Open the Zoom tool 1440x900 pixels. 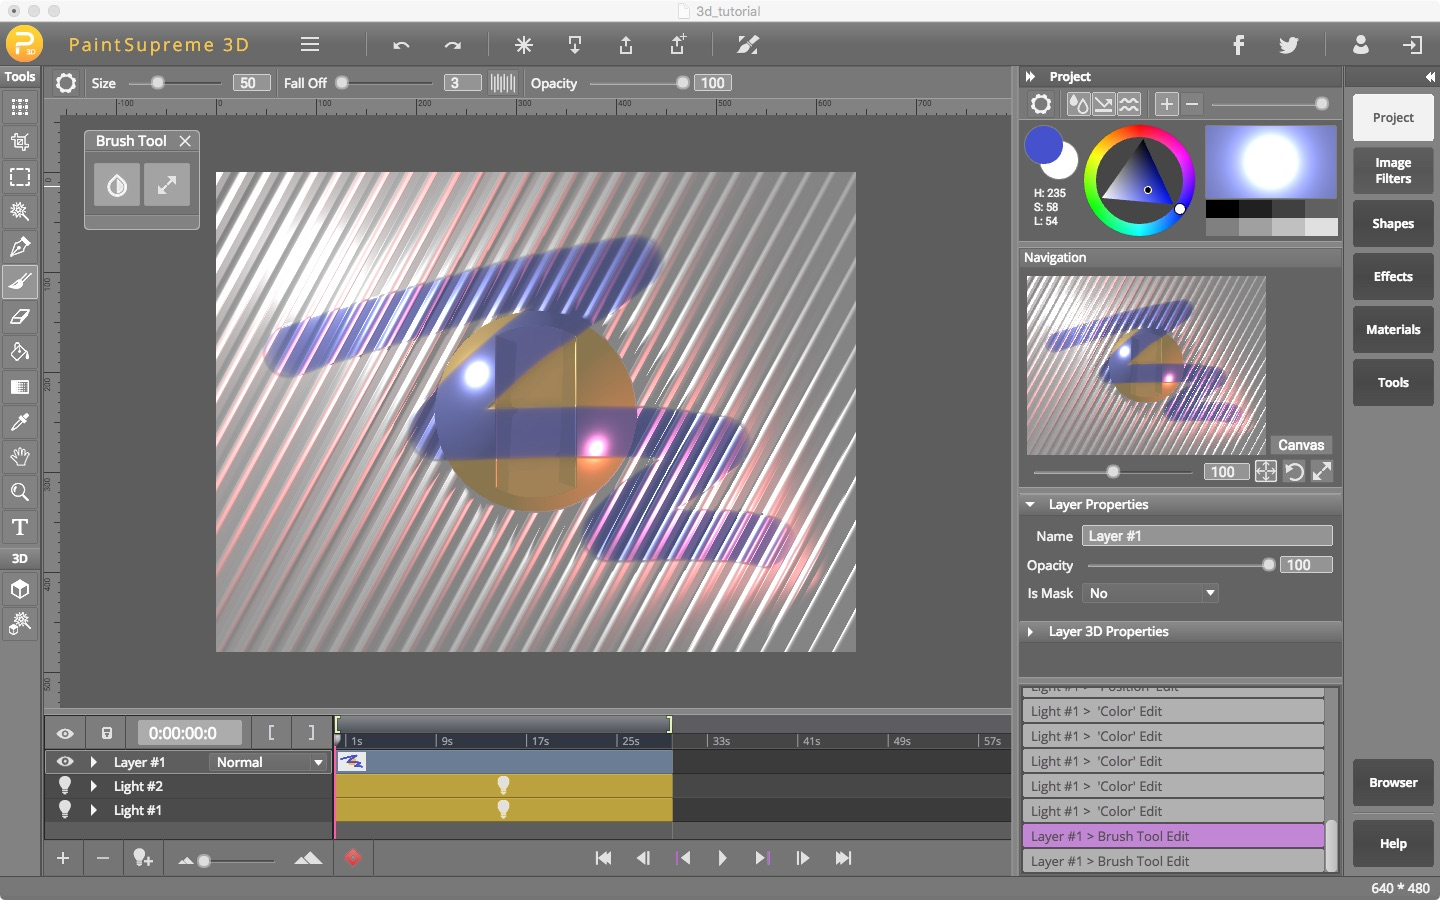tap(20, 492)
